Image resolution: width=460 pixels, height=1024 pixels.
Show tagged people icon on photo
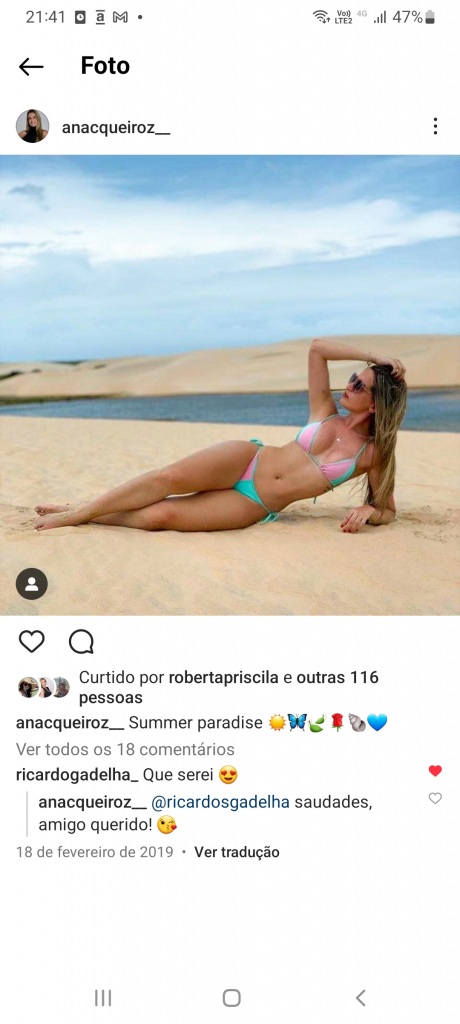point(32,584)
